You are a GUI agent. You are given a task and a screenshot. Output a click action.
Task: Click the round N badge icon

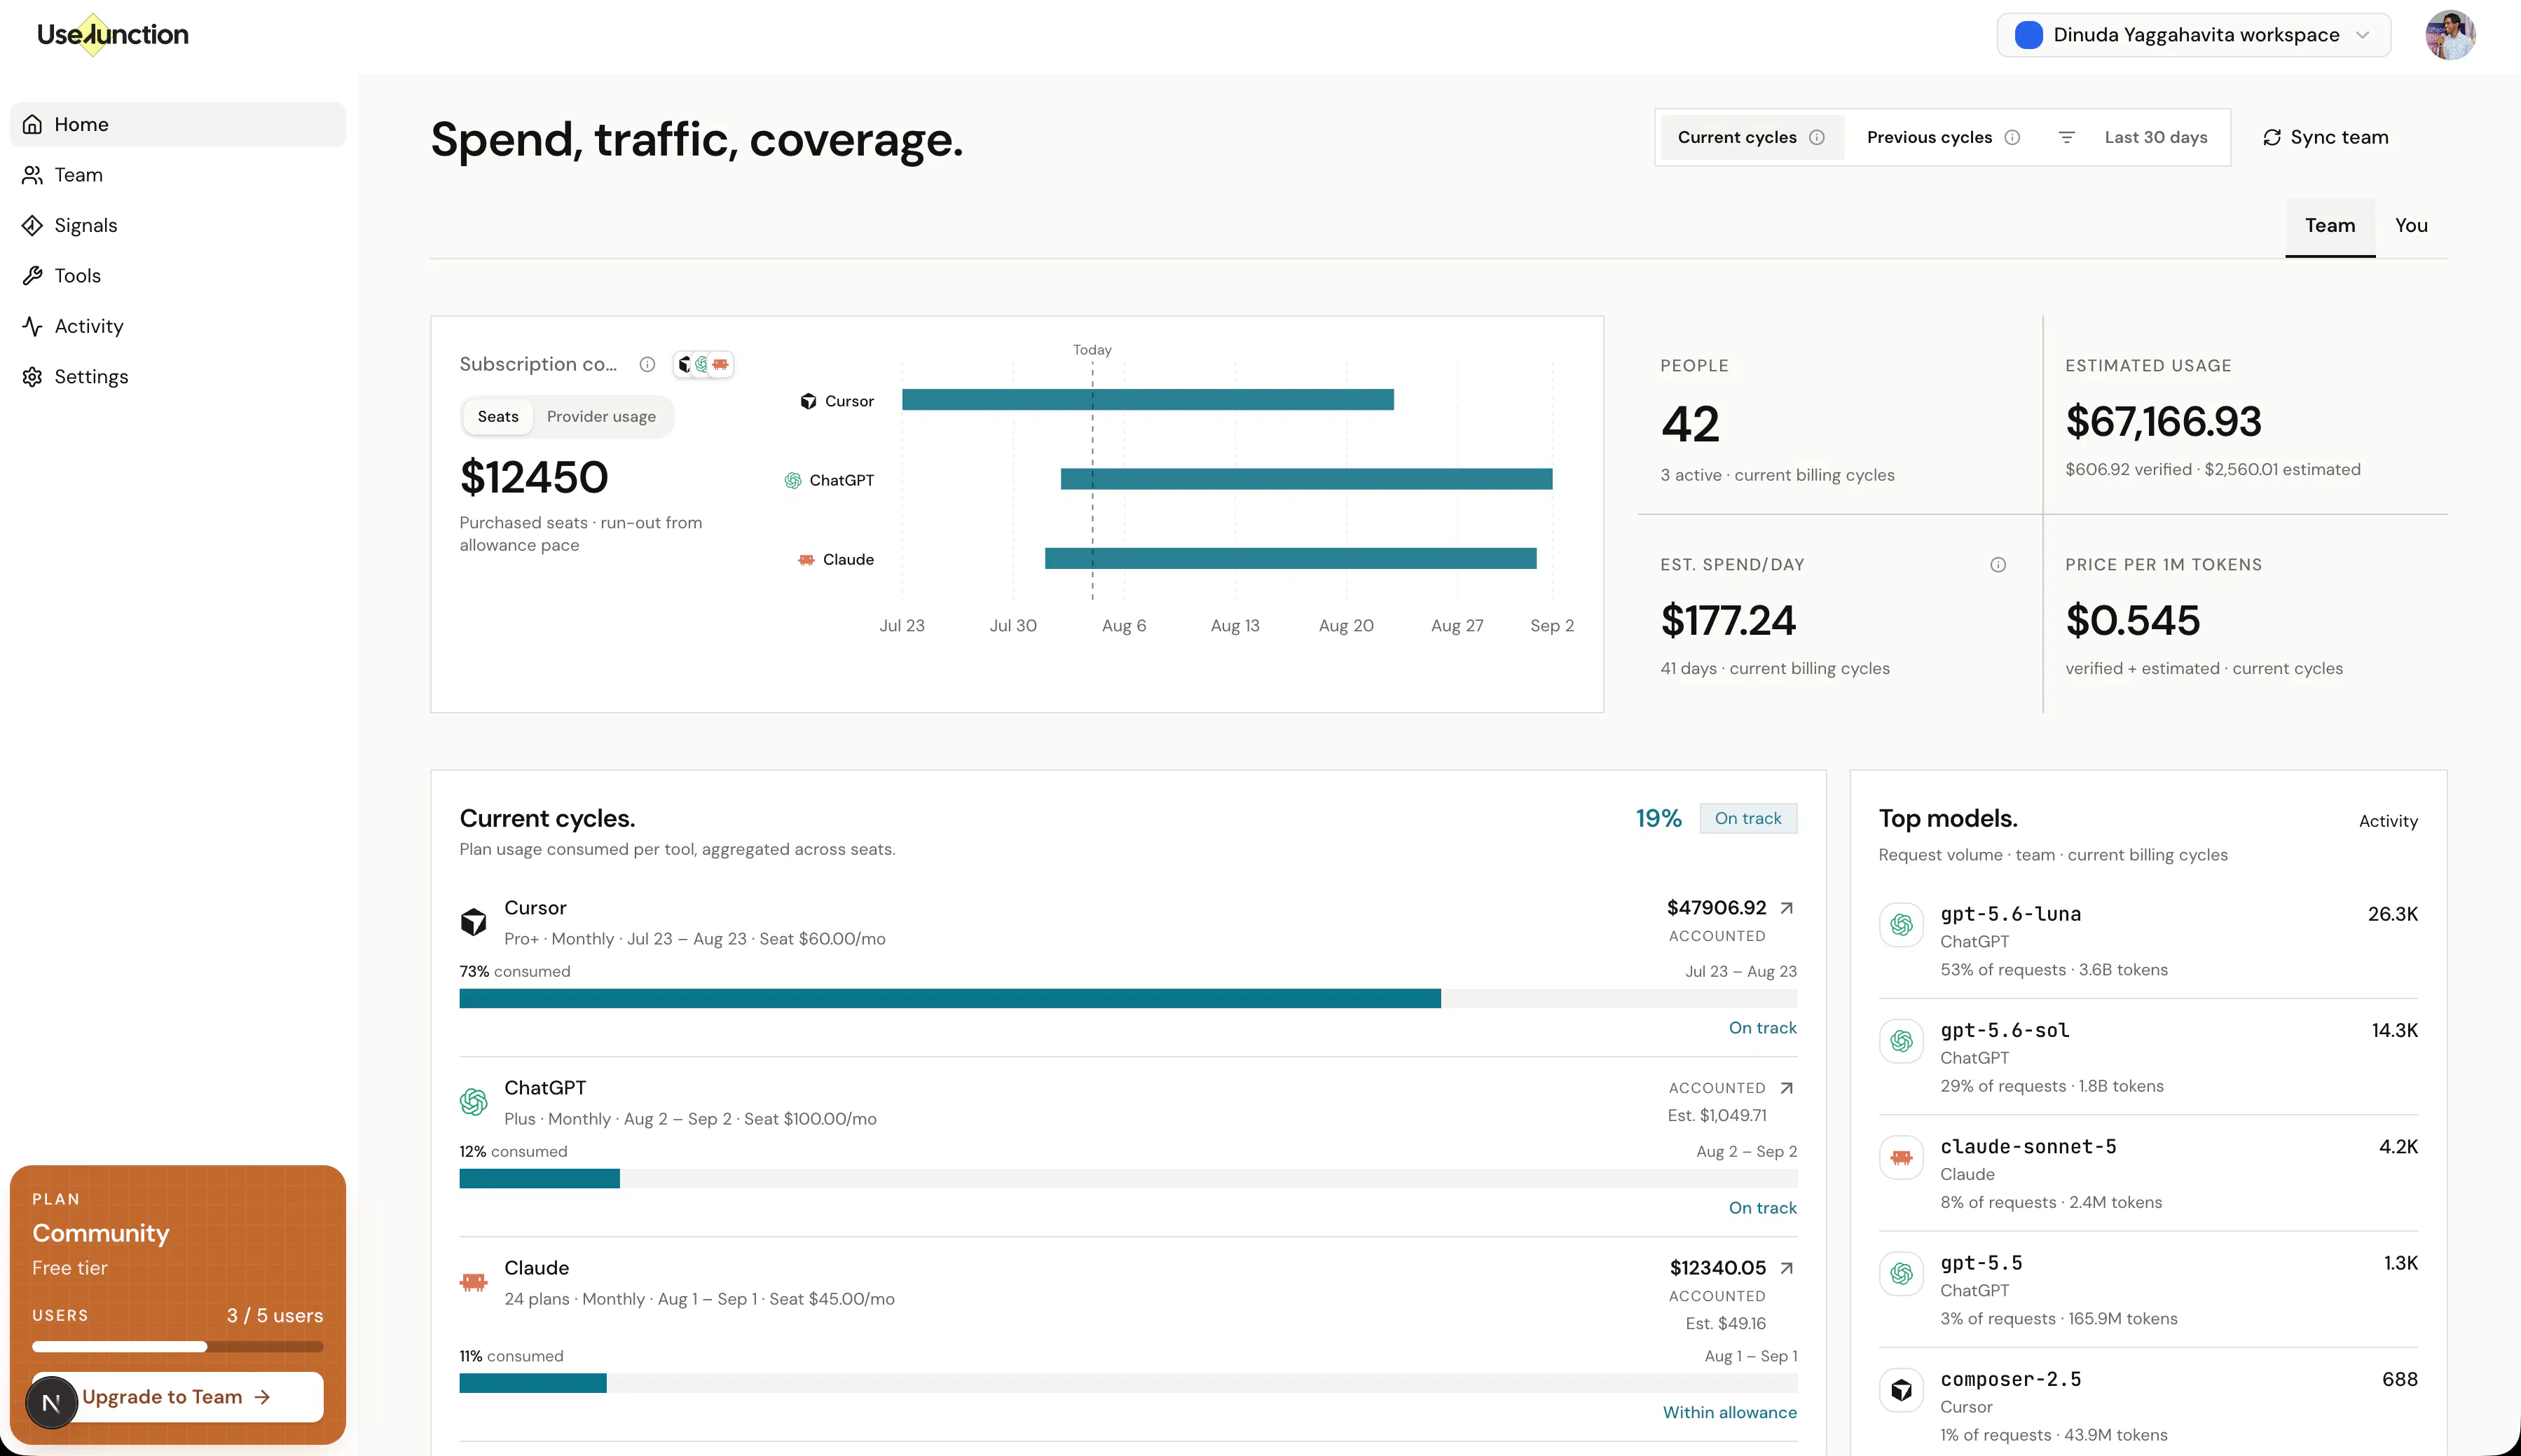pos(51,1403)
